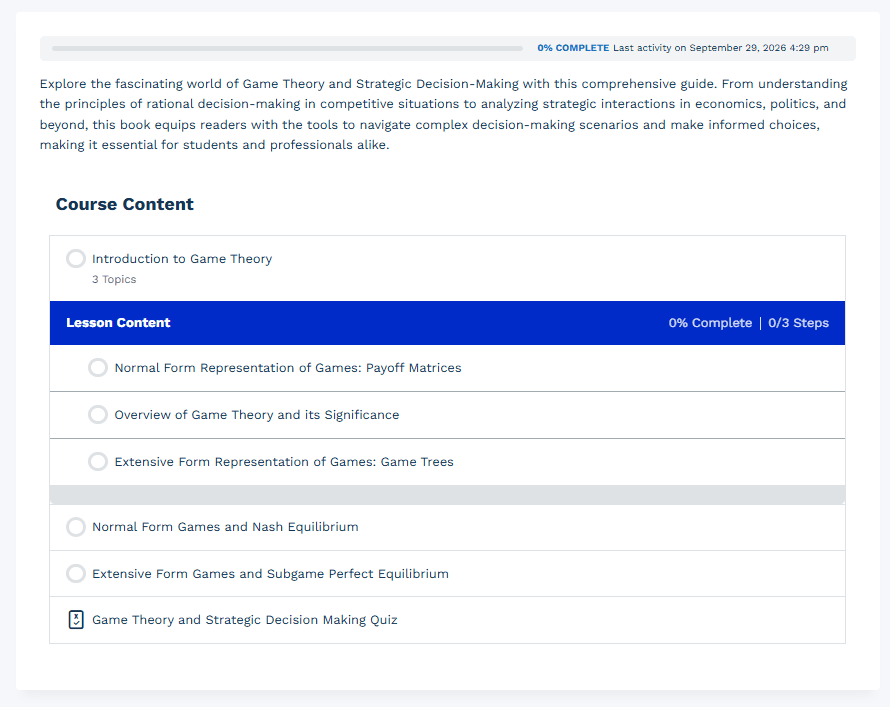Image resolution: width=890 pixels, height=707 pixels.
Task: Open Extensive Form Representation of Games: Game Trees
Action: point(284,462)
